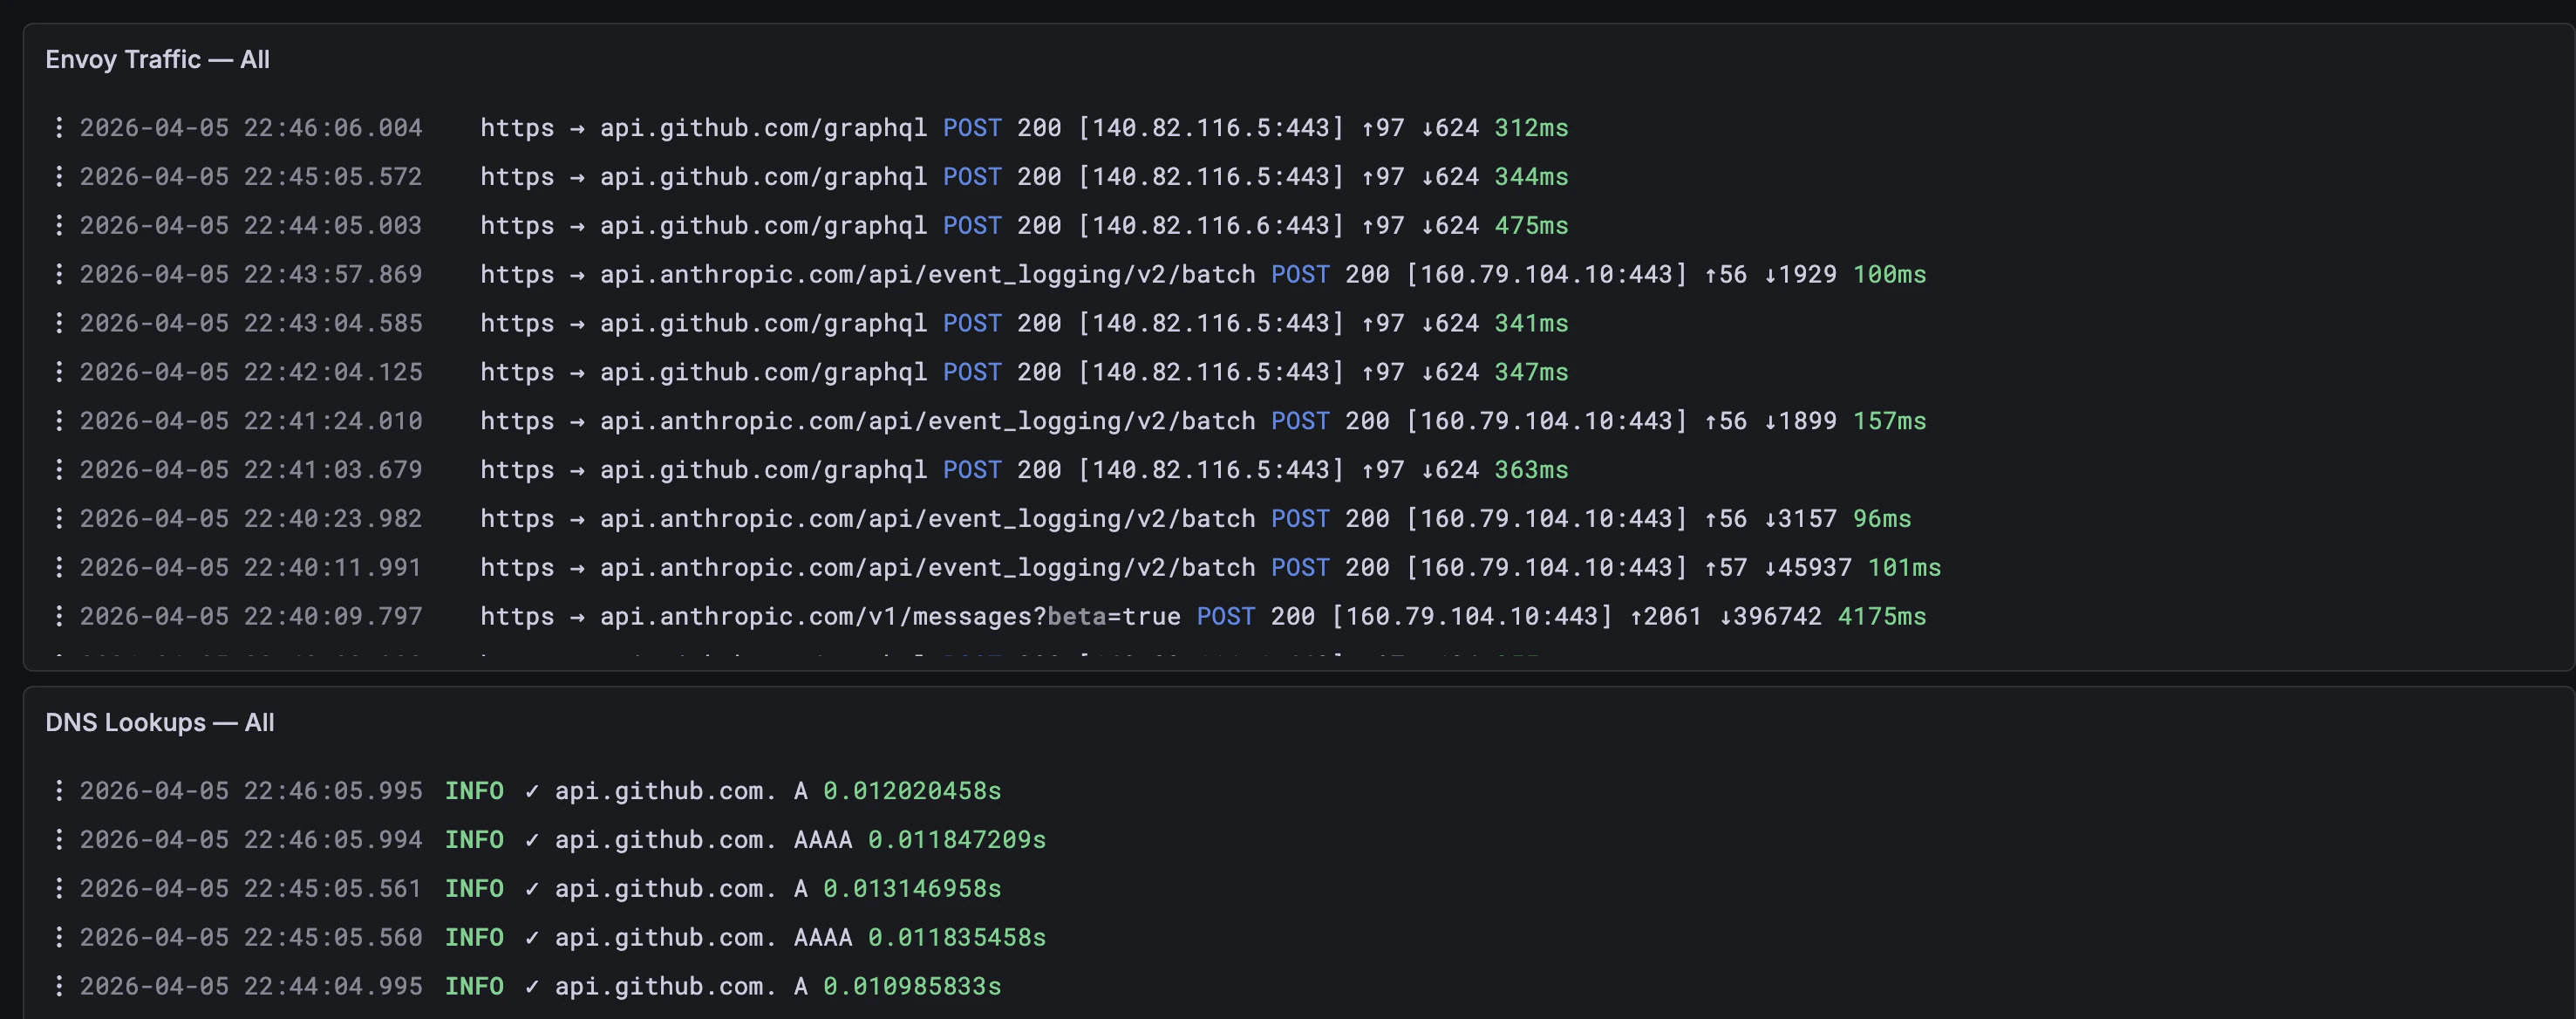Click api.github.com. hostname in 22:46:05.994 row

tap(666, 841)
